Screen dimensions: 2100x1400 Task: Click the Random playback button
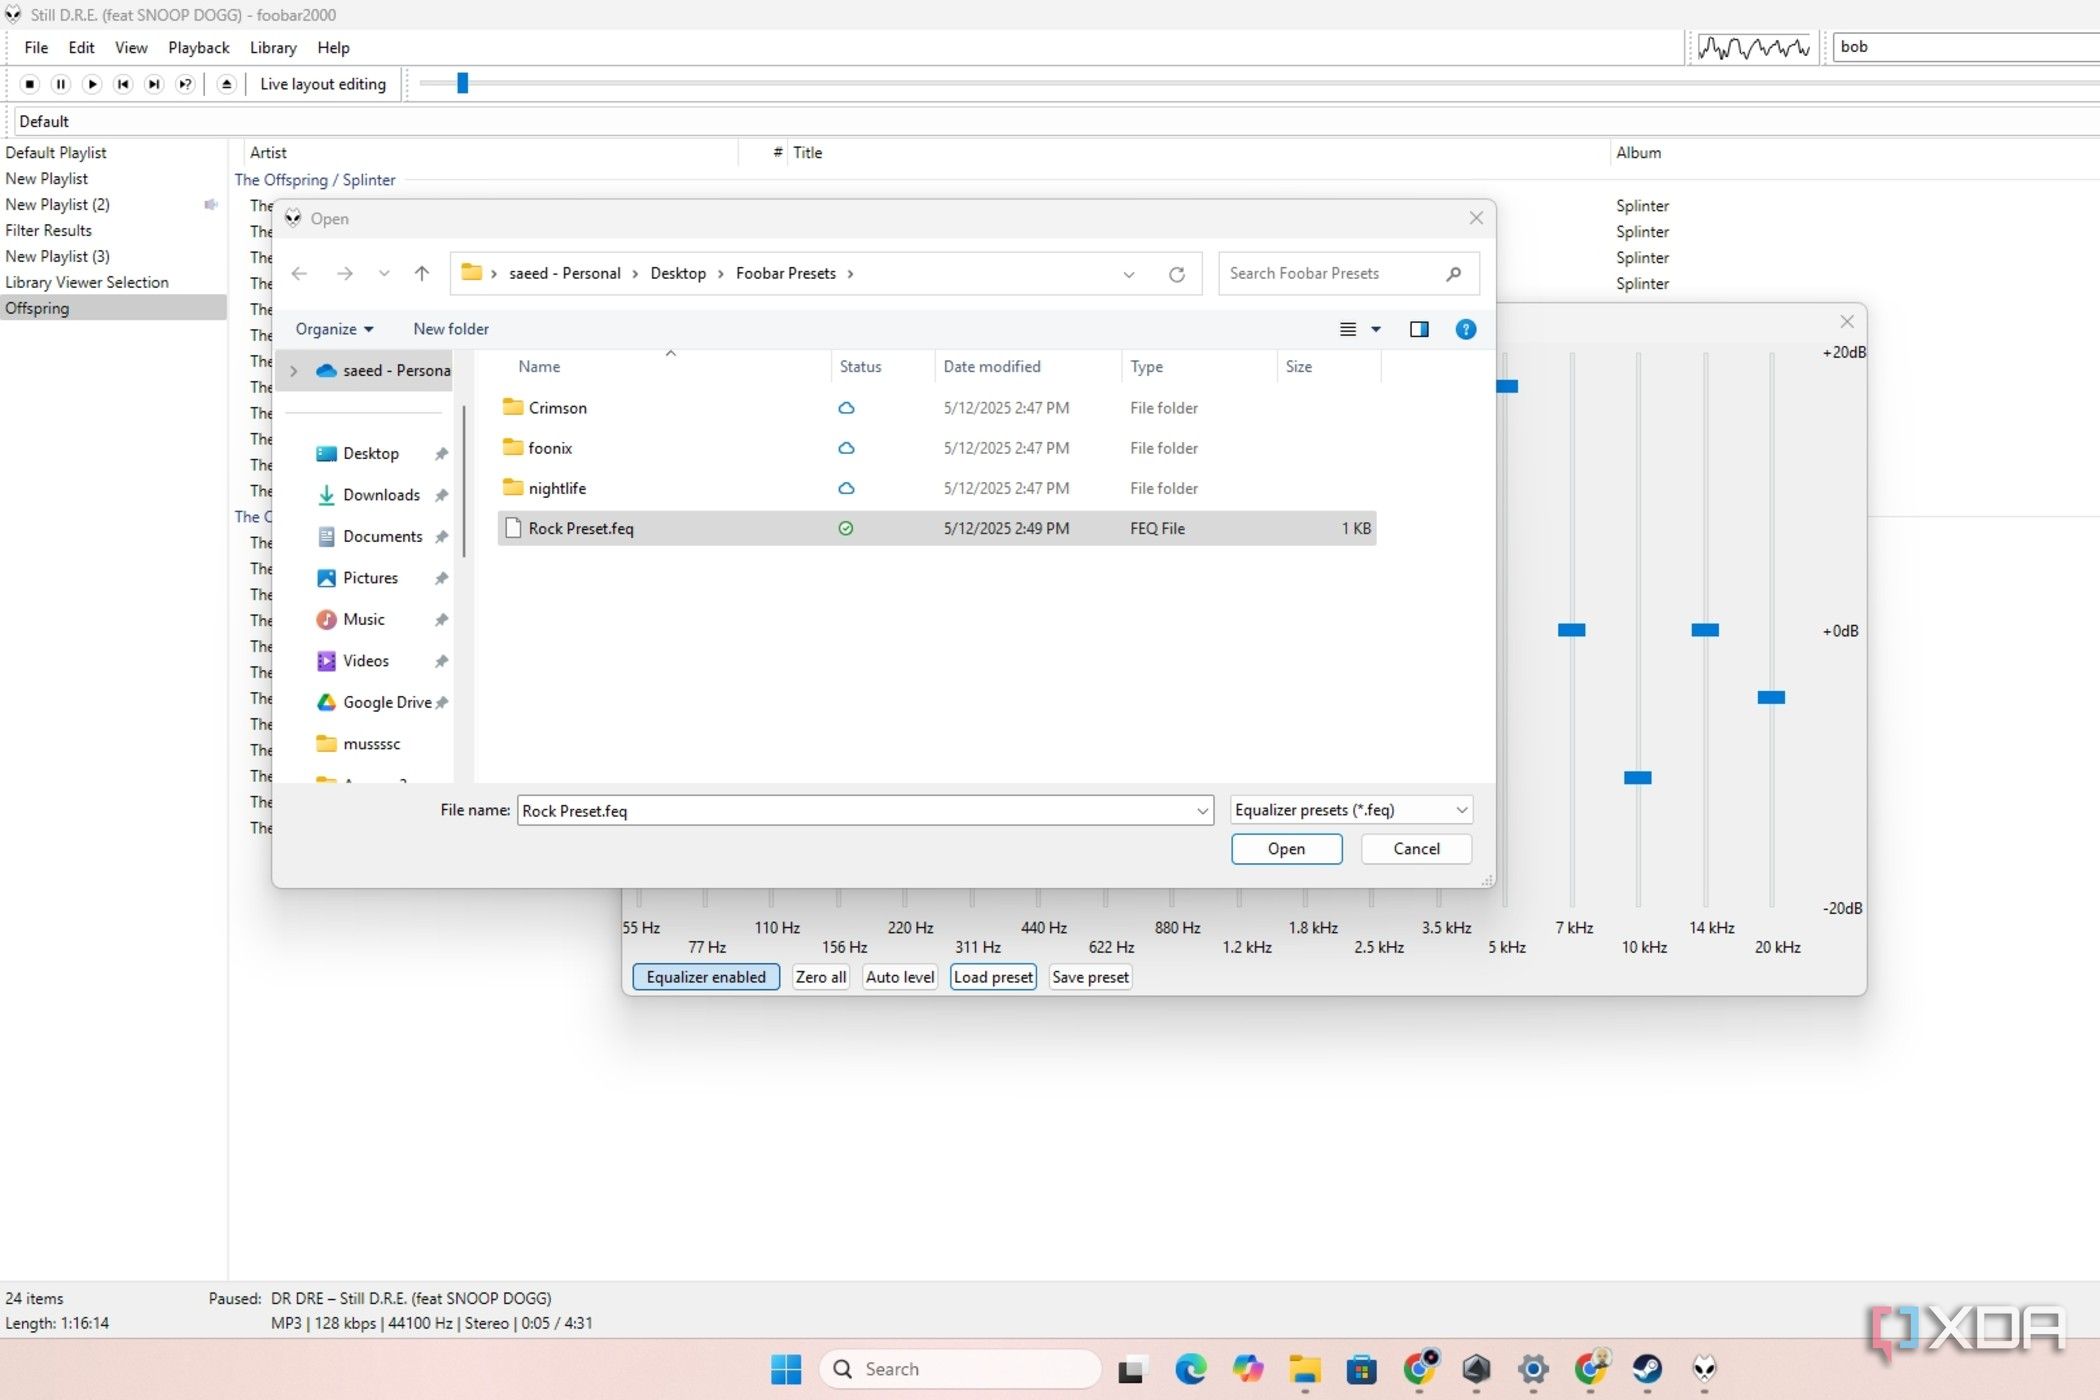[x=185, y=84]
